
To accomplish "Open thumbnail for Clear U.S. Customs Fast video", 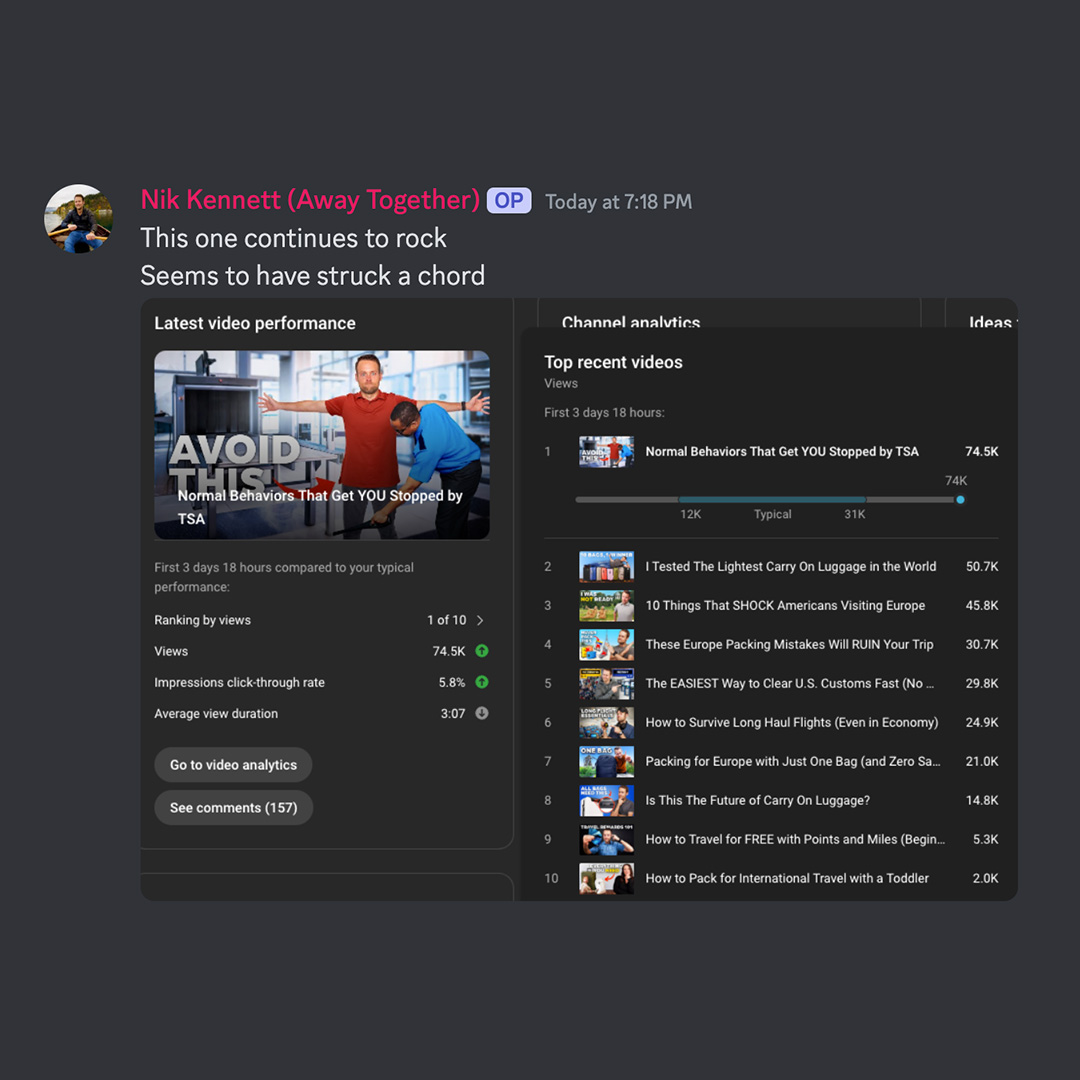I will click(606, 683).
